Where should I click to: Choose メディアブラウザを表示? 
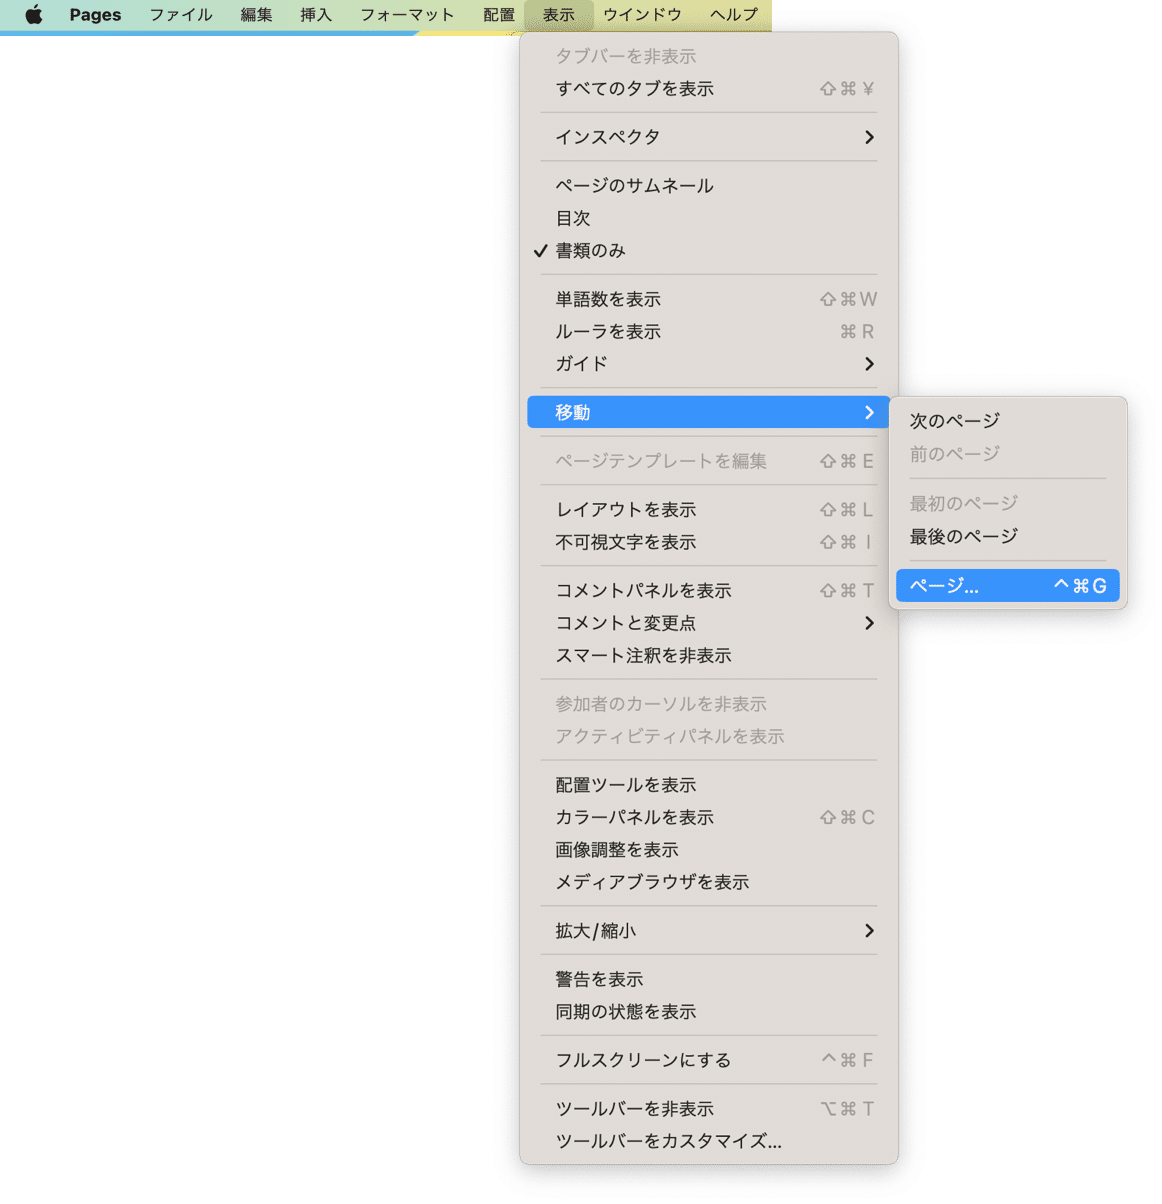click(709, 882)
